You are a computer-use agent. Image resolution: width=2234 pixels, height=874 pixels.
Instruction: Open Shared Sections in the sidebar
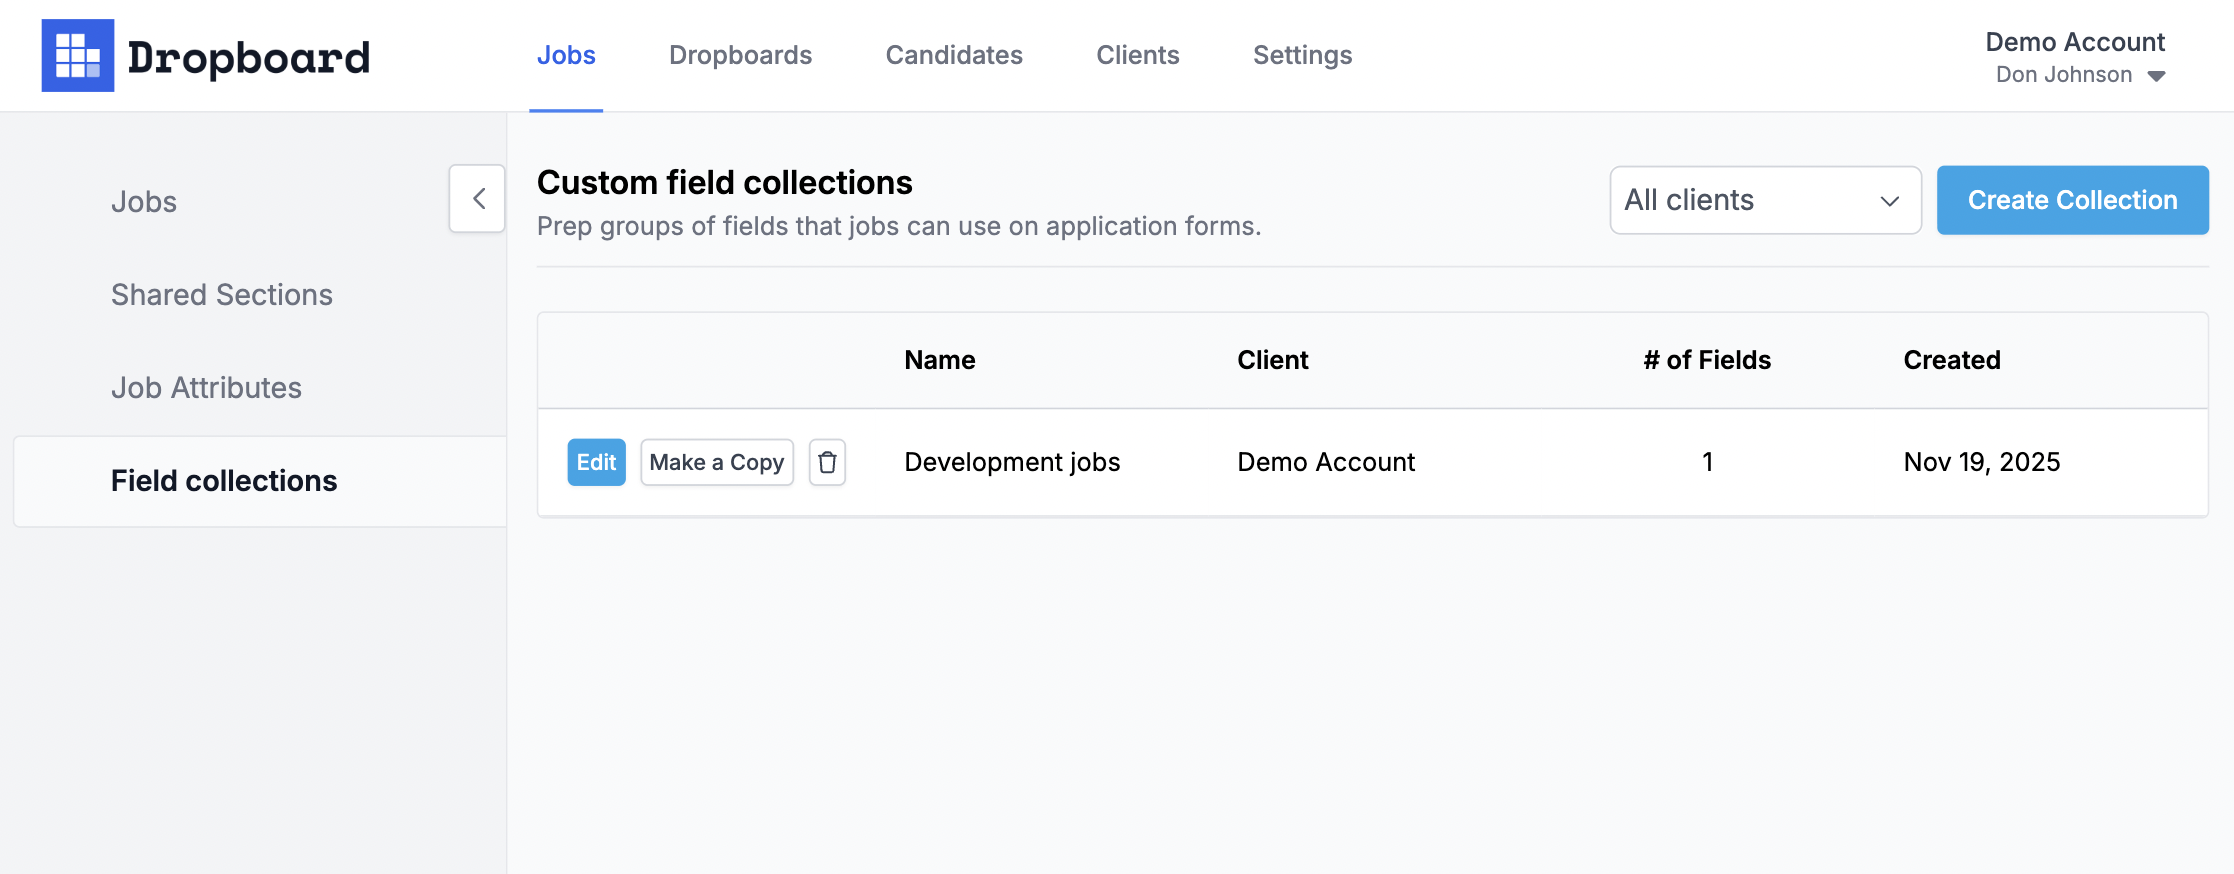click(x=222, y=295)
